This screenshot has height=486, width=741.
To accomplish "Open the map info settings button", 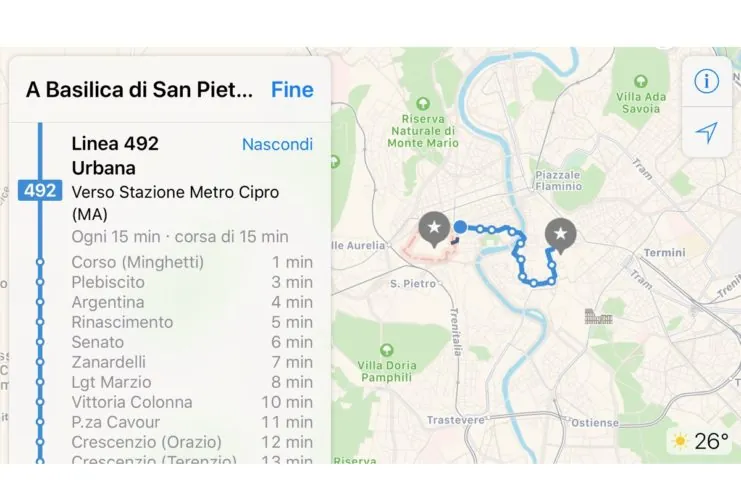I will 707,82.
